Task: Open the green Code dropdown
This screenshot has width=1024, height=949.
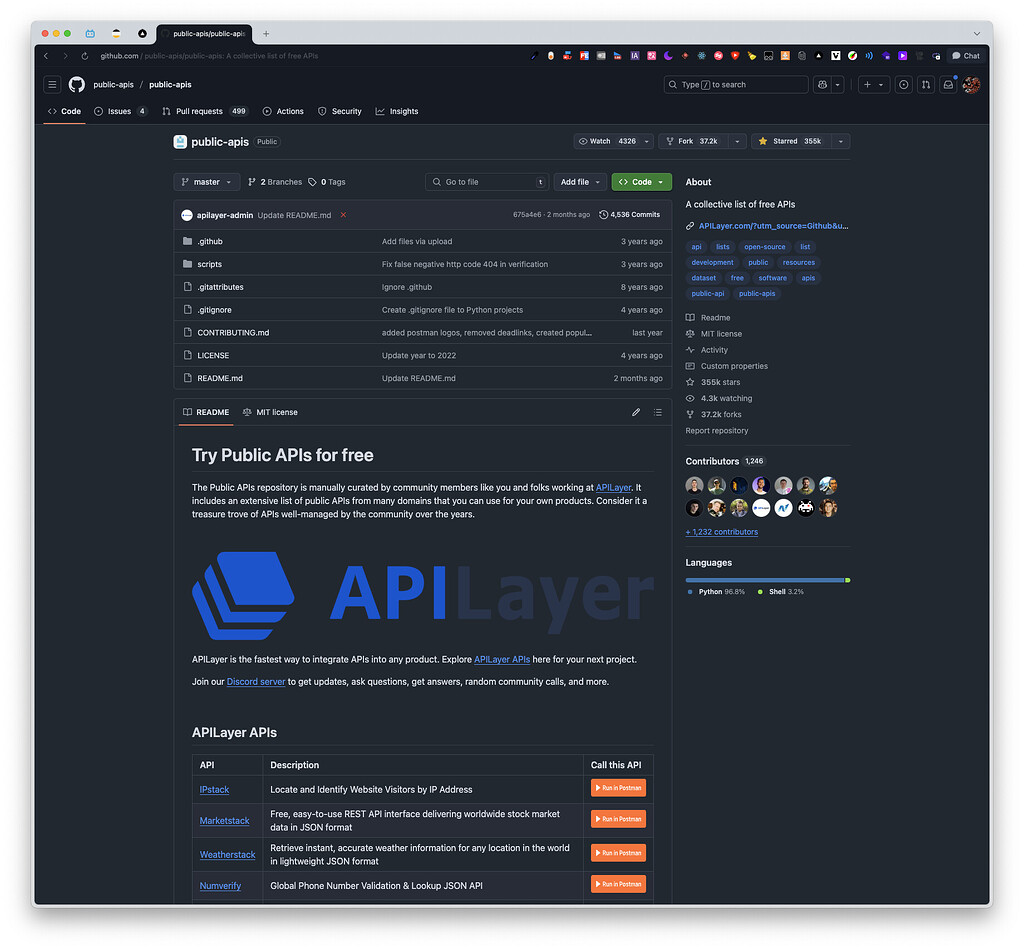Action: pos(641,182)
